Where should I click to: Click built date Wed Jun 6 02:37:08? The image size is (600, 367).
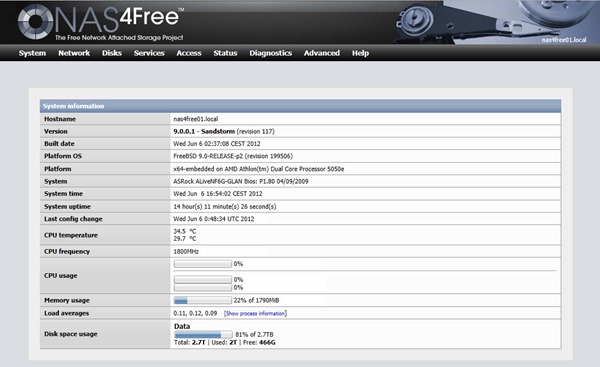pyautogui.click(x=217, y=144)
